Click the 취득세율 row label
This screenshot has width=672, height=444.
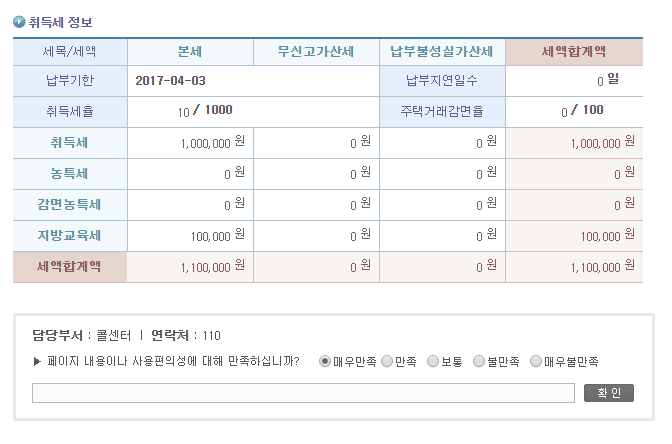(x=70, y=111)
